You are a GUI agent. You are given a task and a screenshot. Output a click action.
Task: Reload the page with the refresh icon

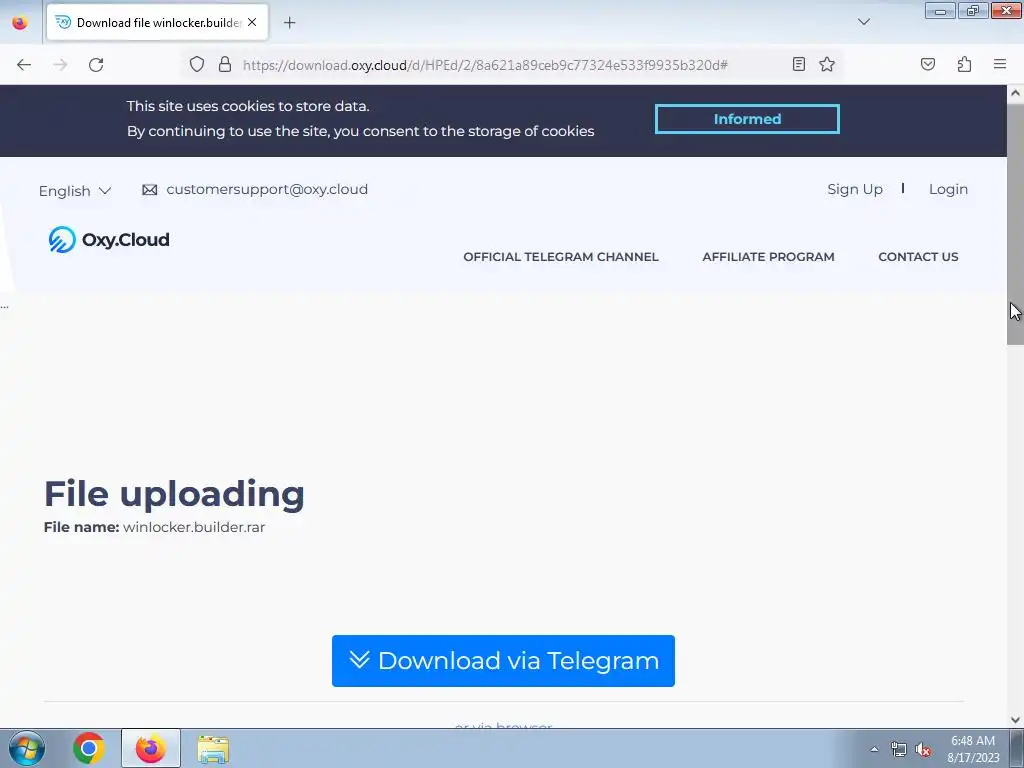[96, 65]
